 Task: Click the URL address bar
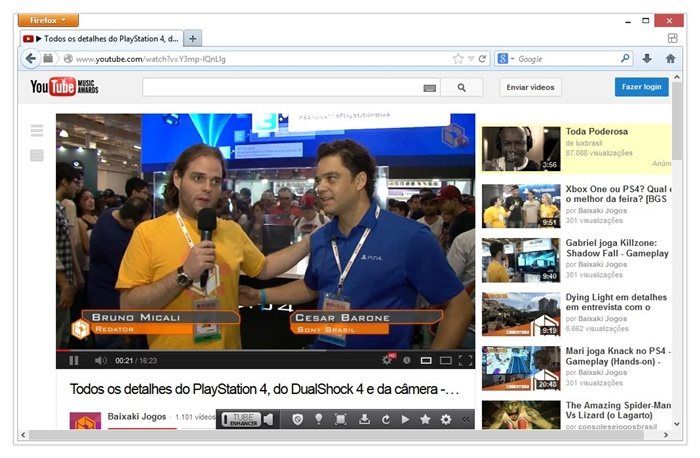[261, 59]
